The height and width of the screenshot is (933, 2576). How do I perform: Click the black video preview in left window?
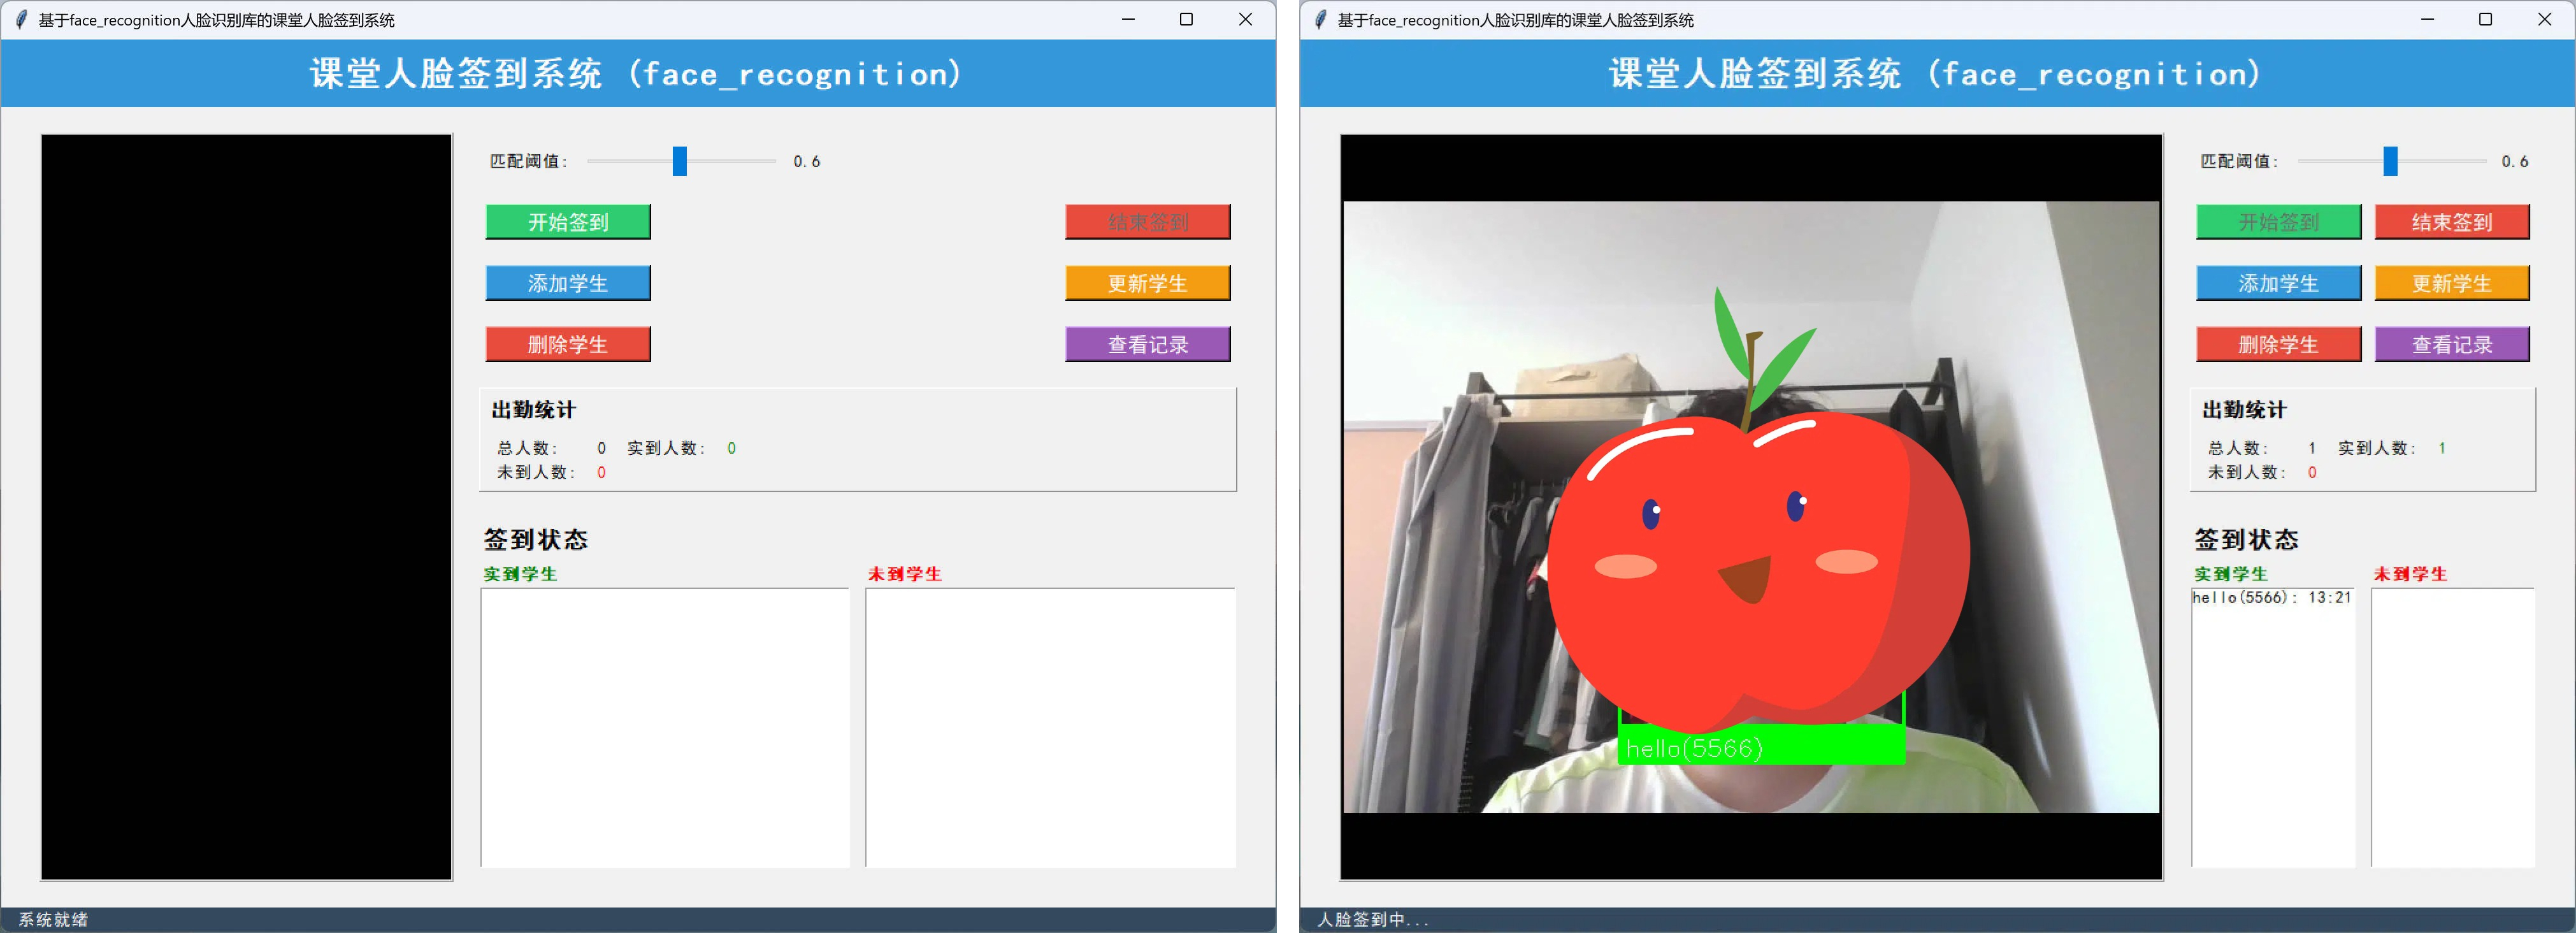point(246,507)
